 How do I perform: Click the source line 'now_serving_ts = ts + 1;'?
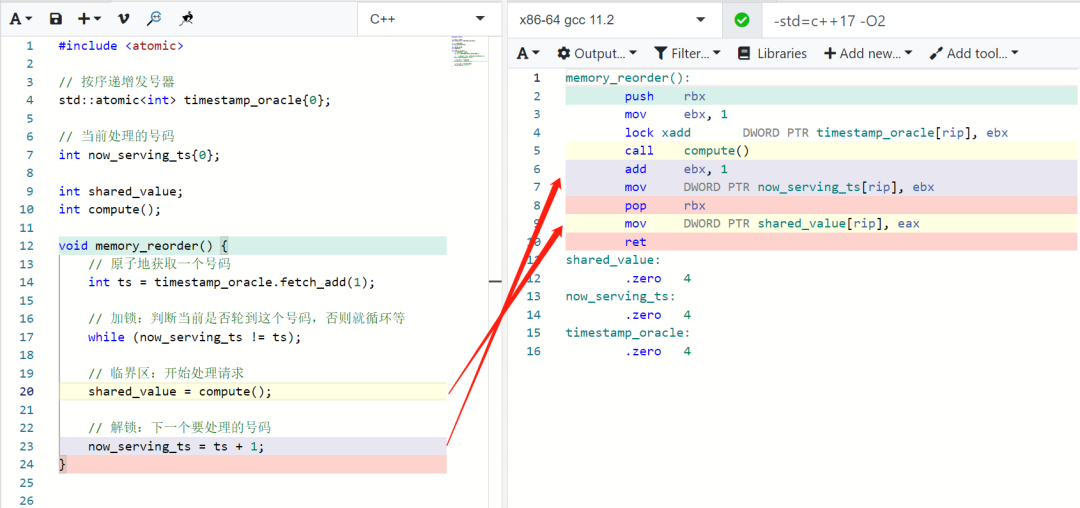(x=176, y=446)
